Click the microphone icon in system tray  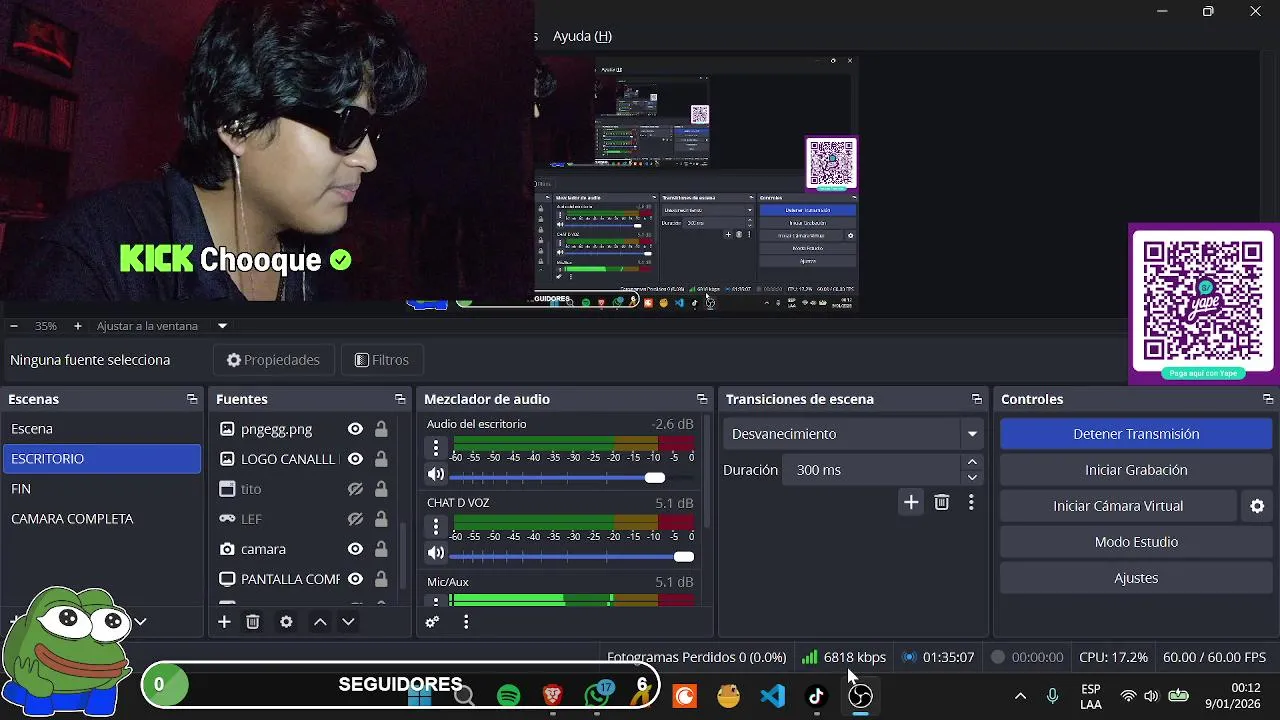point(1052,696)
